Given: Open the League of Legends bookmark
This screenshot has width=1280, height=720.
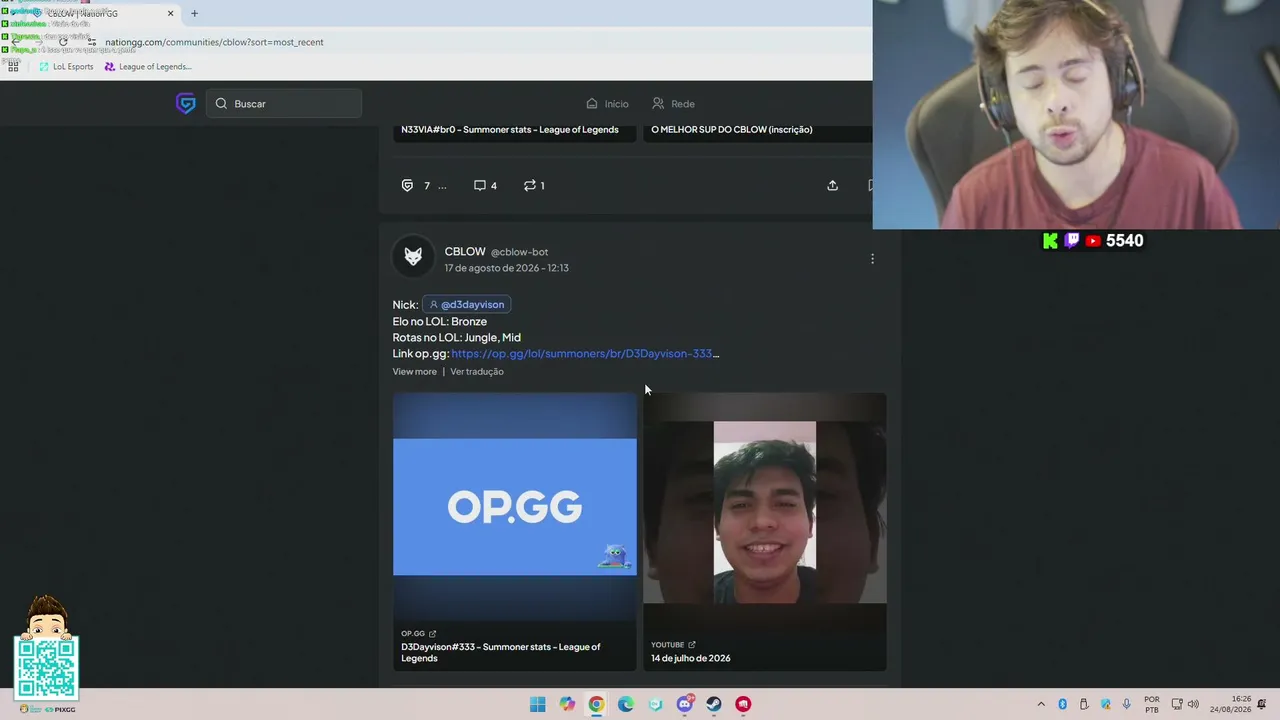Looking at the screenshot, I should [148, 67].
